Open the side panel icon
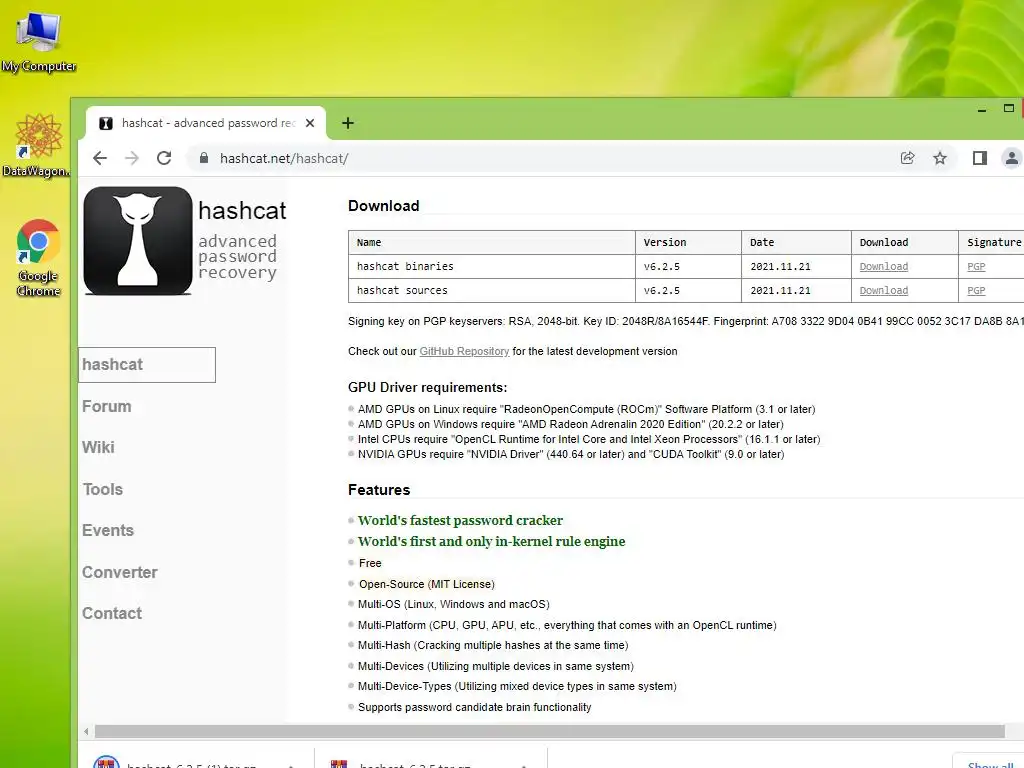This screenshot has height=768, width=1024. tap(980, 158)
